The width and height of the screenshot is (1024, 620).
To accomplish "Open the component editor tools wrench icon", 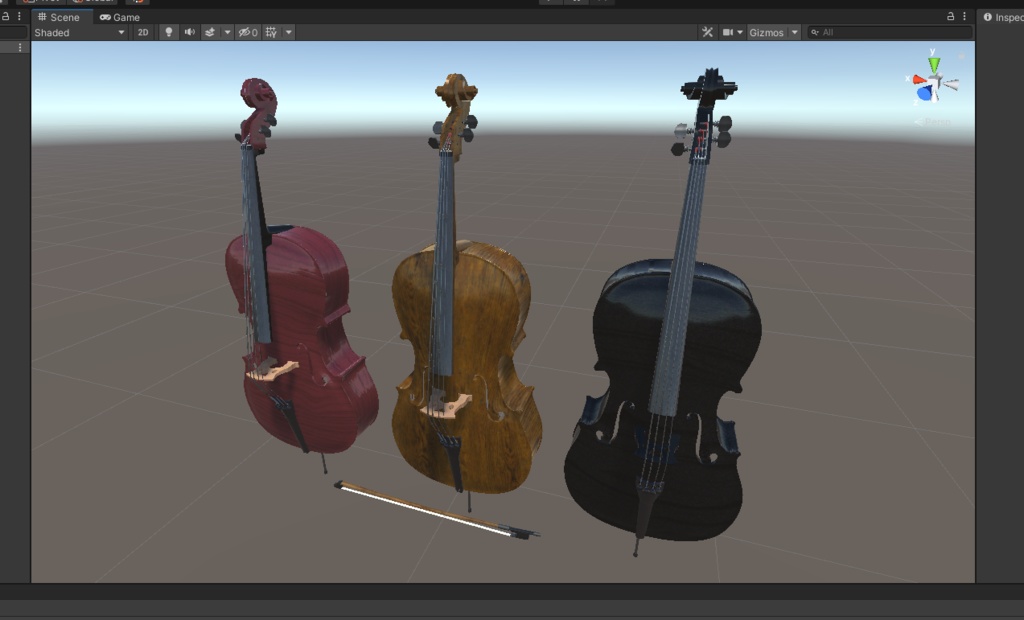I will pos(708,31).
